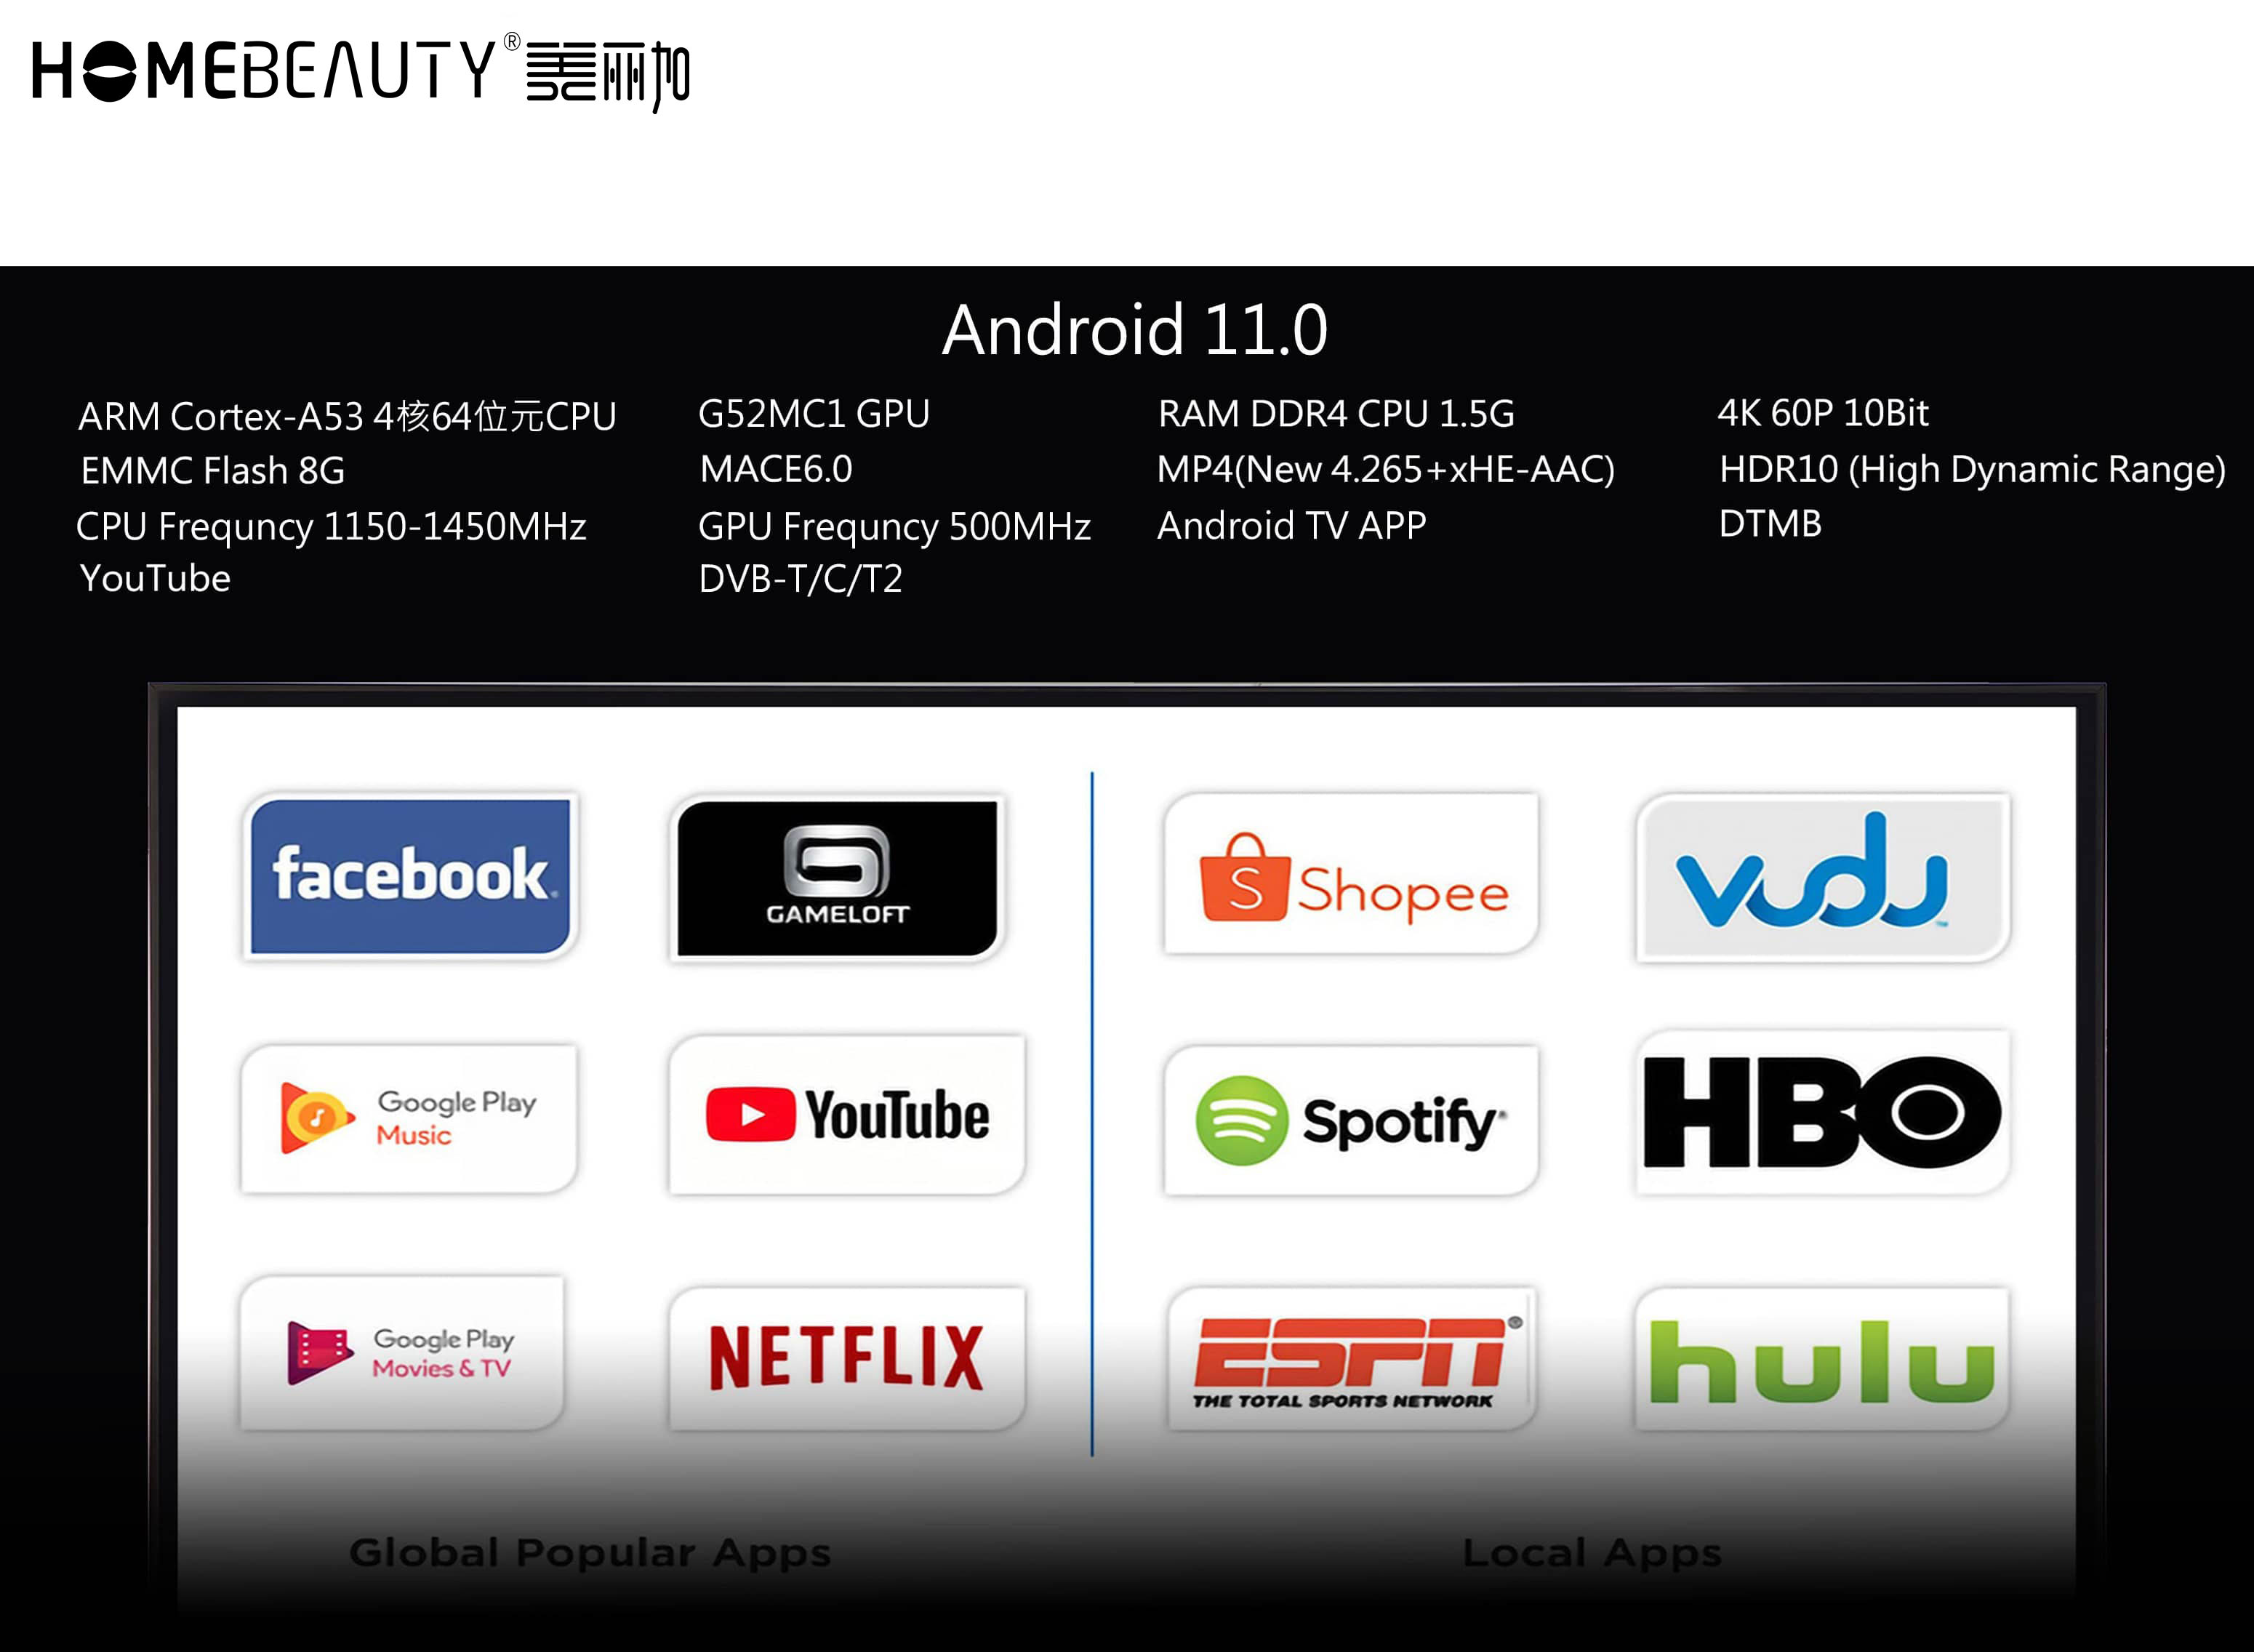Launch Google Play Music tile

coord(409,1118)
